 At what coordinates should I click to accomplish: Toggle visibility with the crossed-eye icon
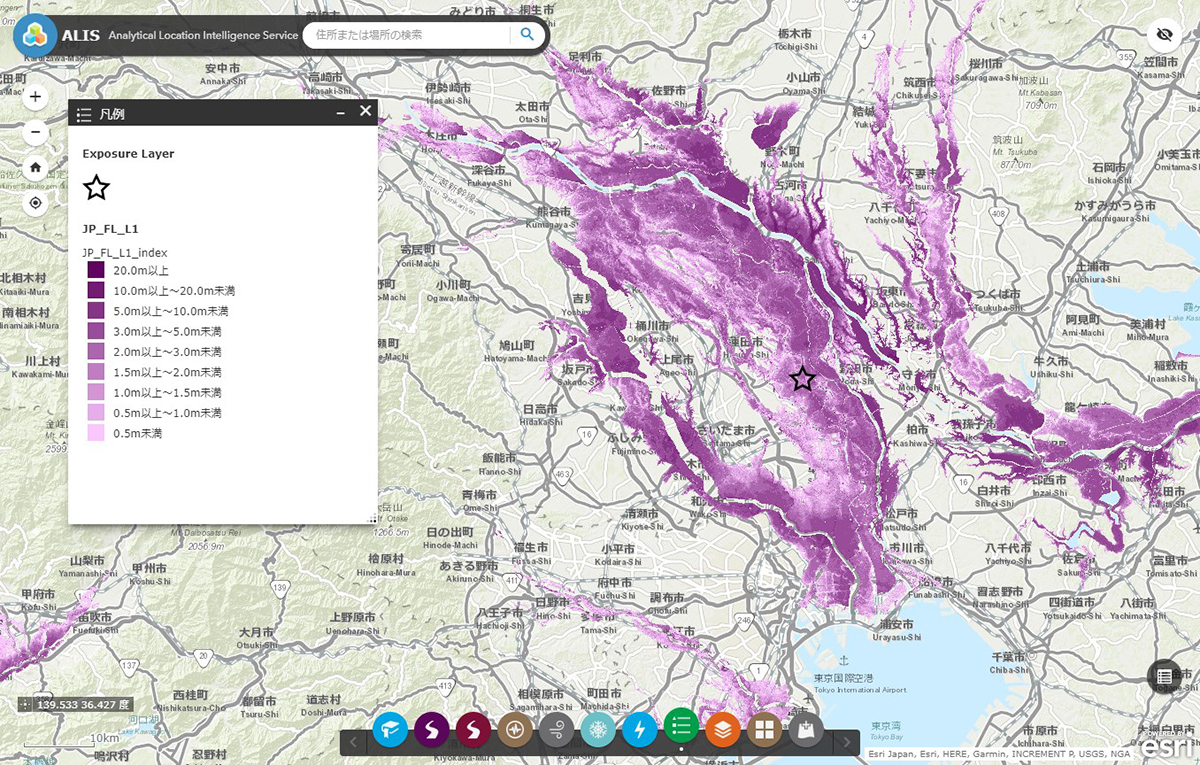click(1164, 35)
